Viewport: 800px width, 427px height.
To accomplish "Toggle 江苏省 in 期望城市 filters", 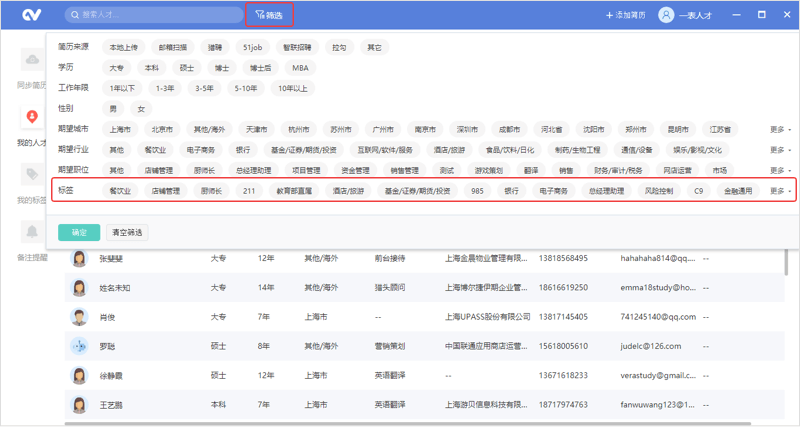I will click(x=720, y=130).
